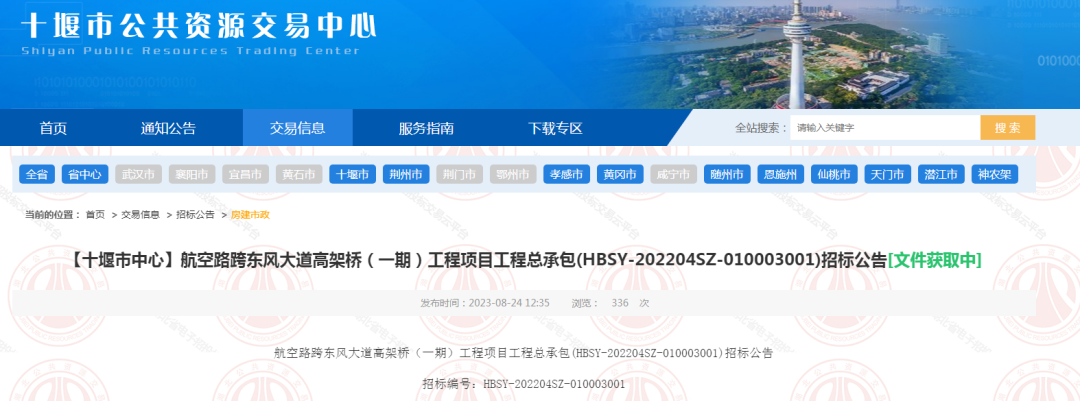
Task: Select the 宜昌市 region filter
Action: click(245, 174)
